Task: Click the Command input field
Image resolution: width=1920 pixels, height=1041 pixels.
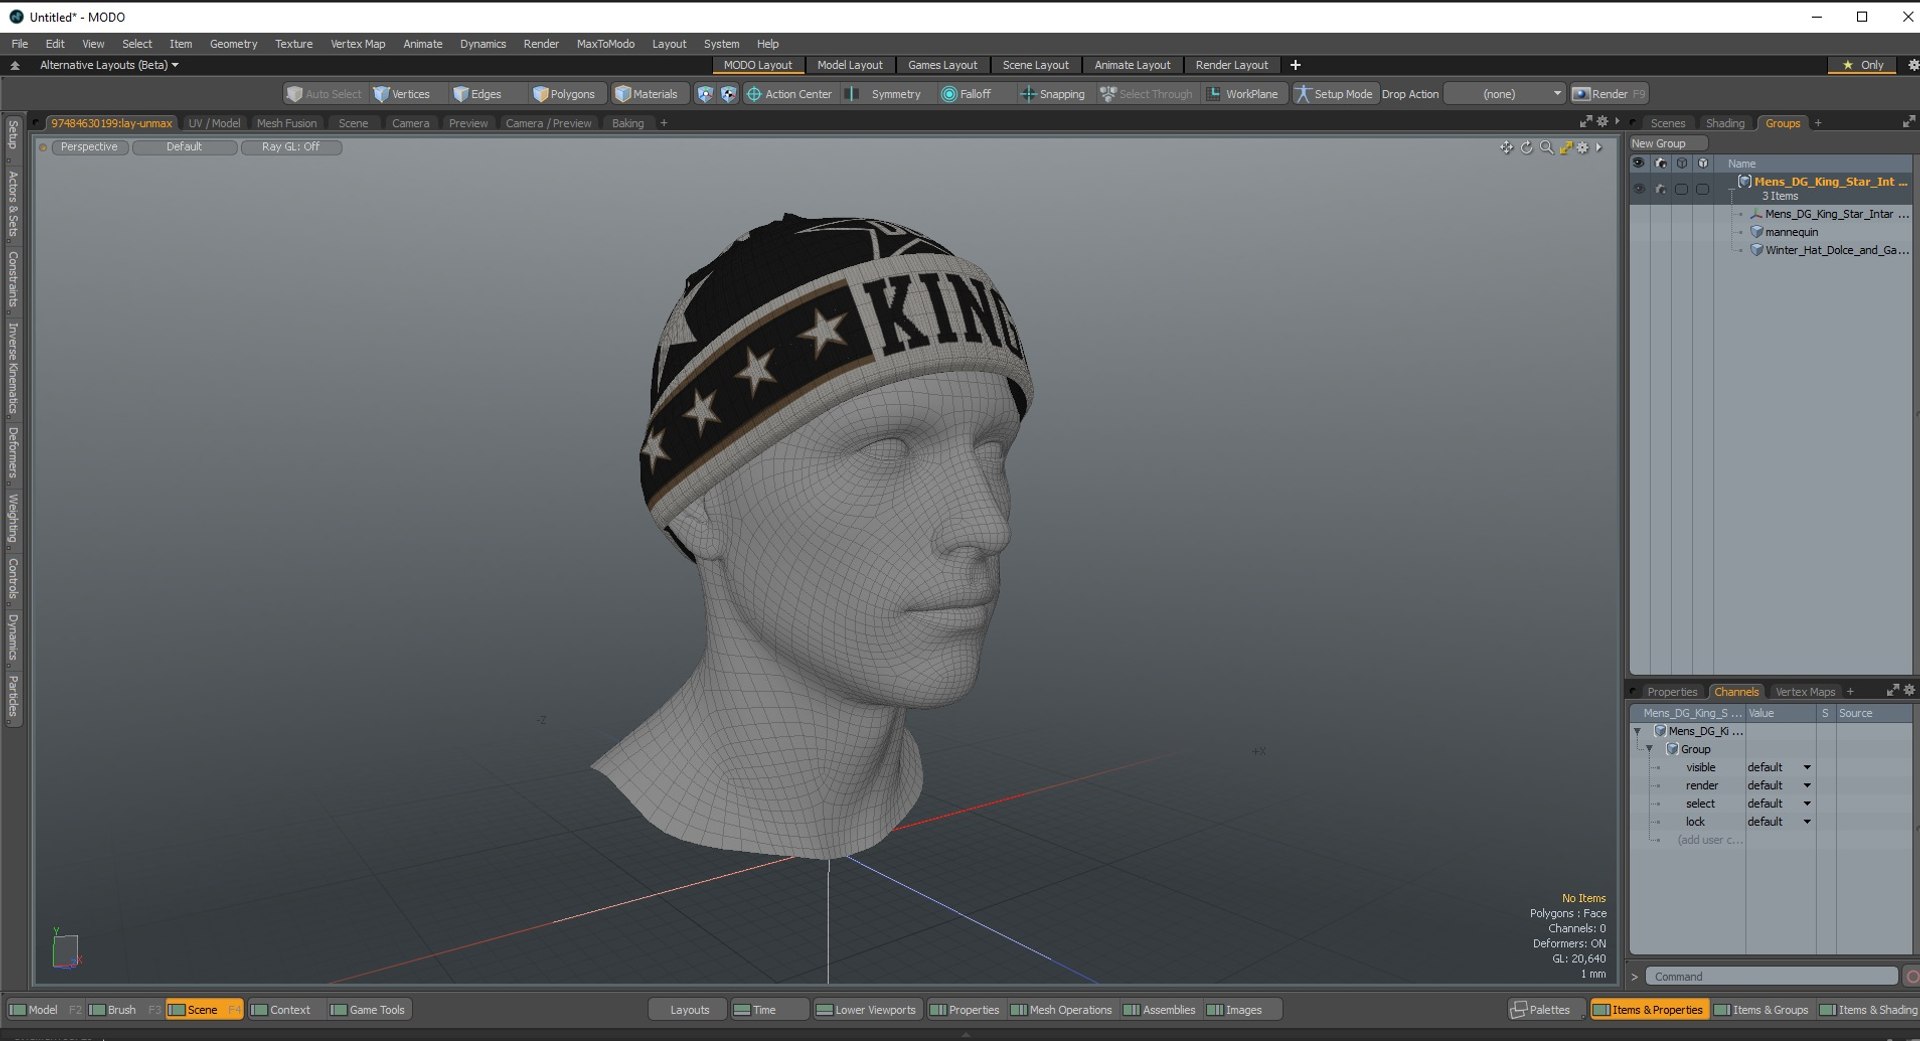Action: 1771,977
